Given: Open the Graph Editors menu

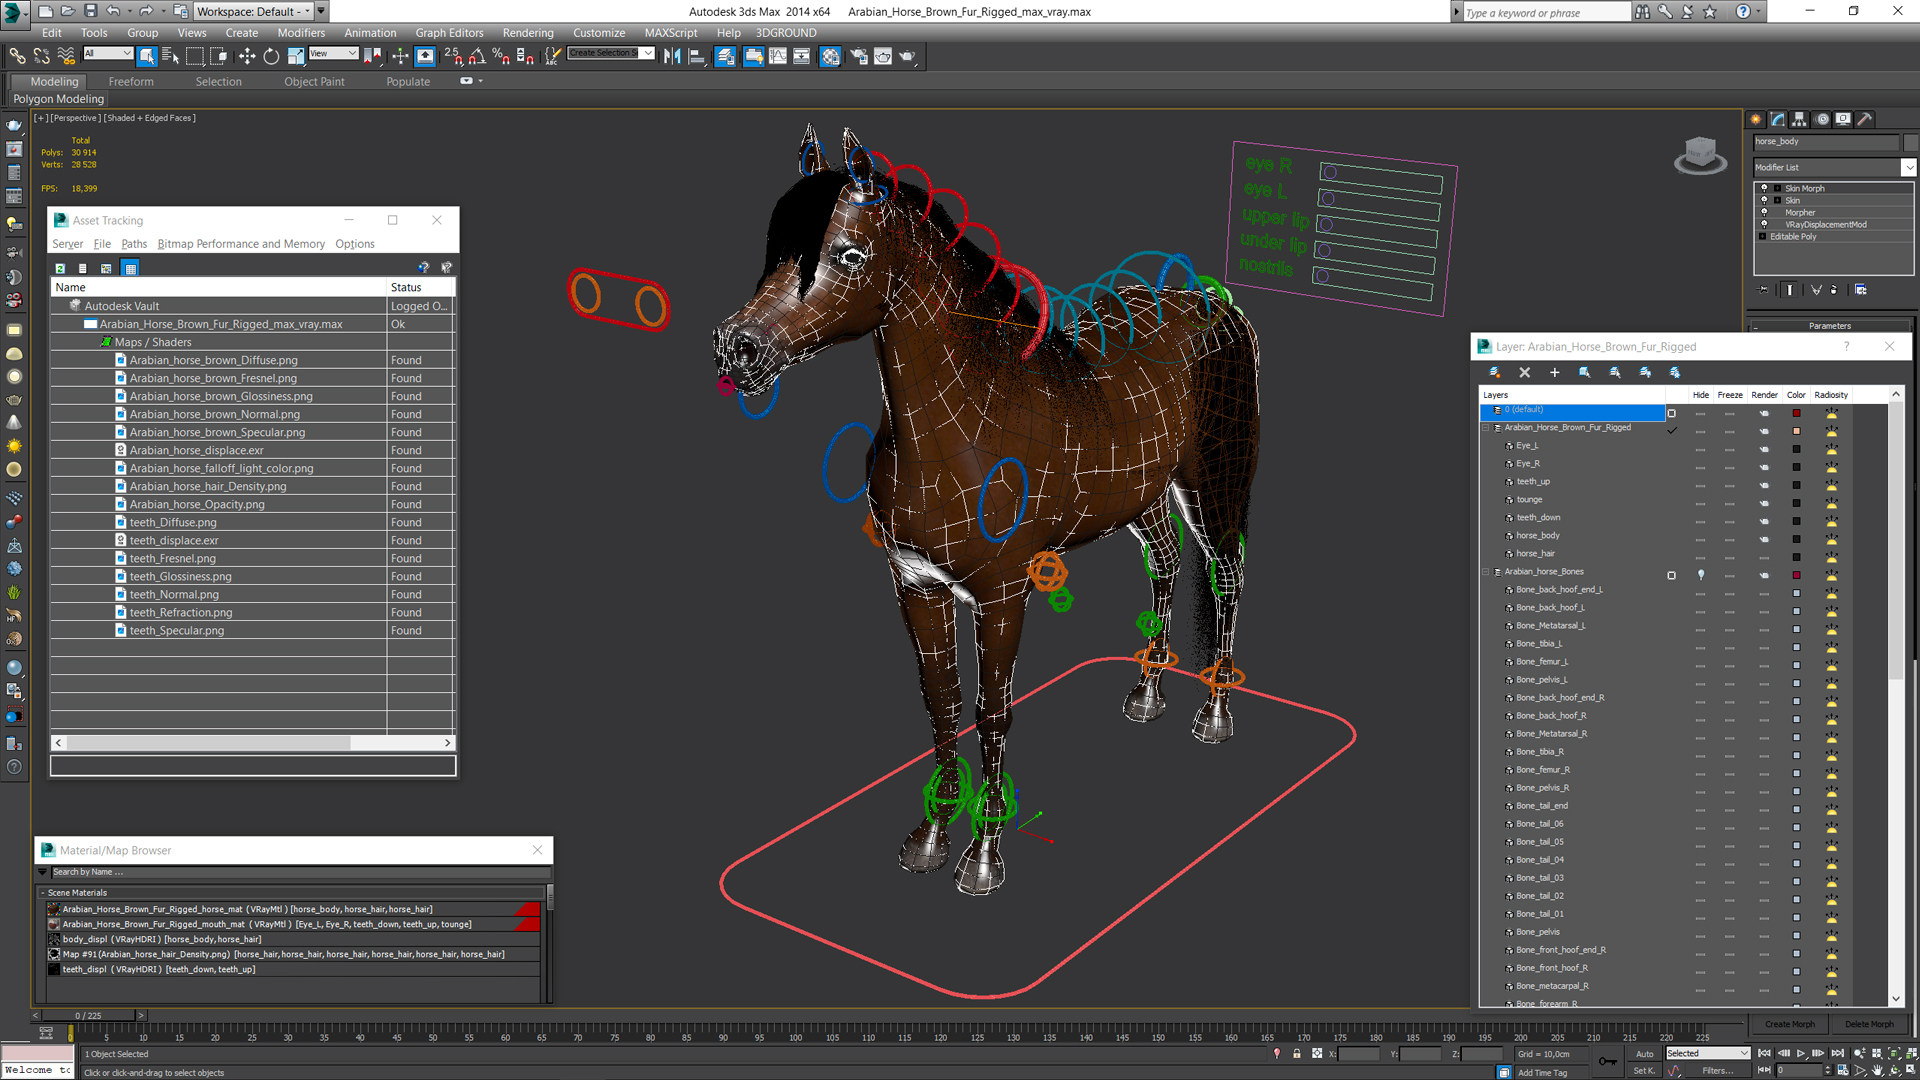Looking at the screenshot, I should [x=449, y=33].
